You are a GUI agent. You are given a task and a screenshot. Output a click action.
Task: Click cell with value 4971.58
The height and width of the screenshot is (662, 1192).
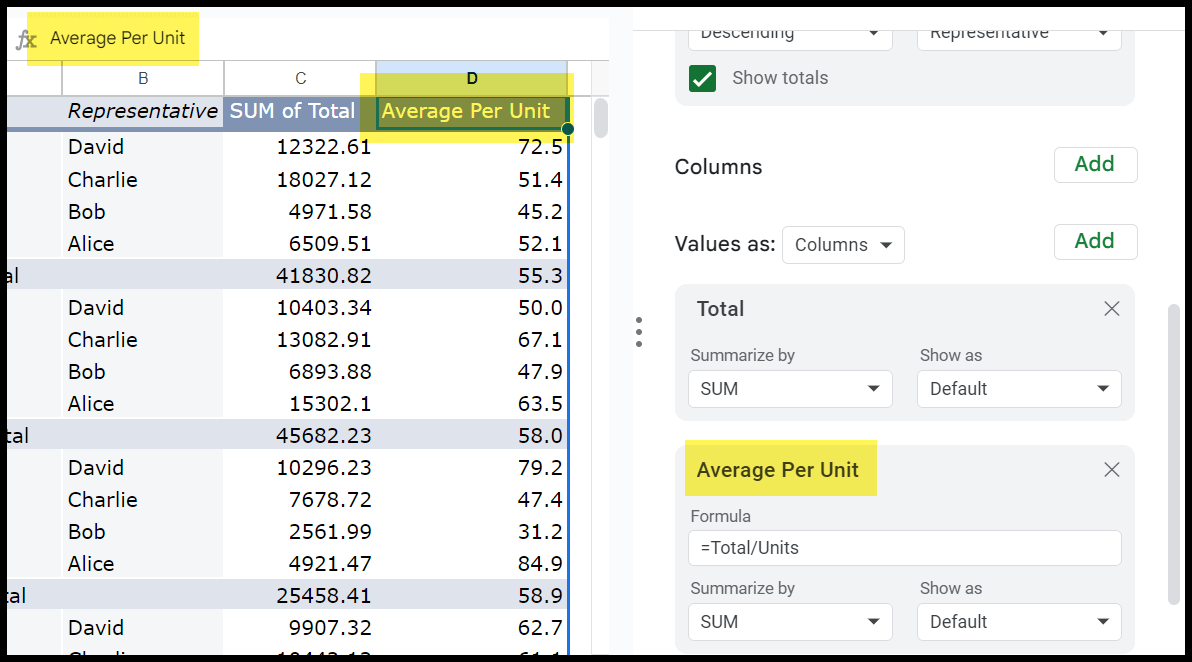click(300, 211)
